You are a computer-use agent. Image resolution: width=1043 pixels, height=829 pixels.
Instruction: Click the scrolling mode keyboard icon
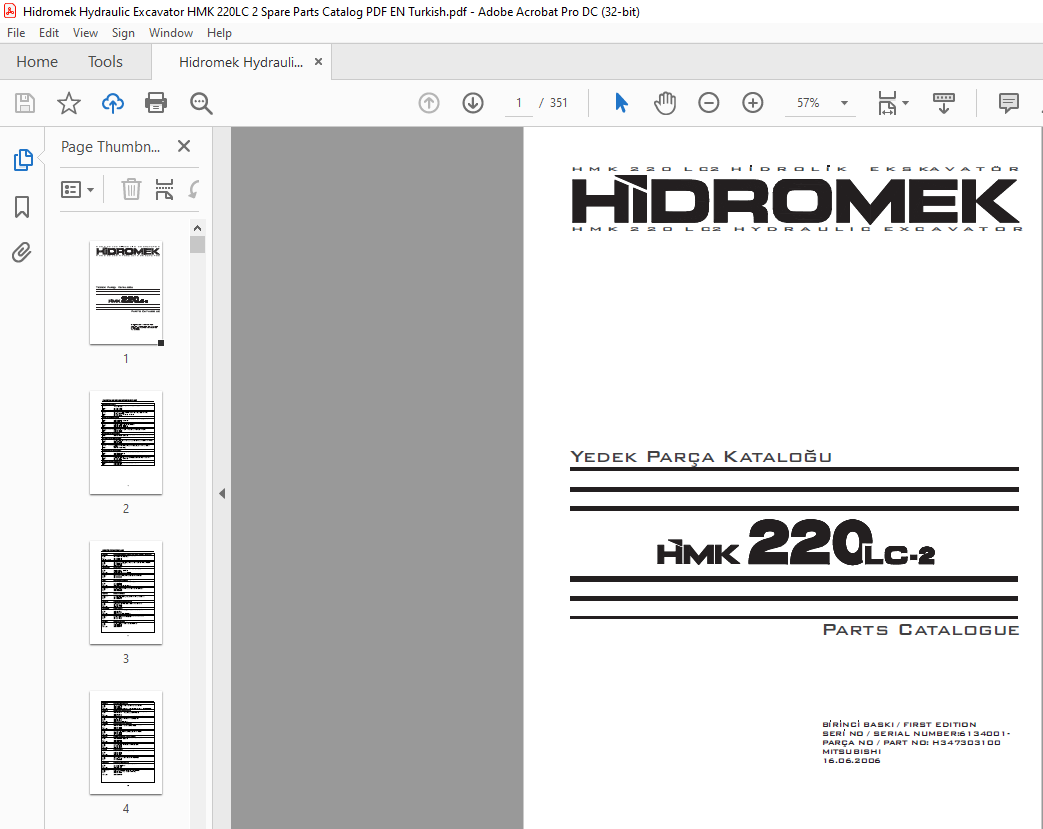[943, 103]
